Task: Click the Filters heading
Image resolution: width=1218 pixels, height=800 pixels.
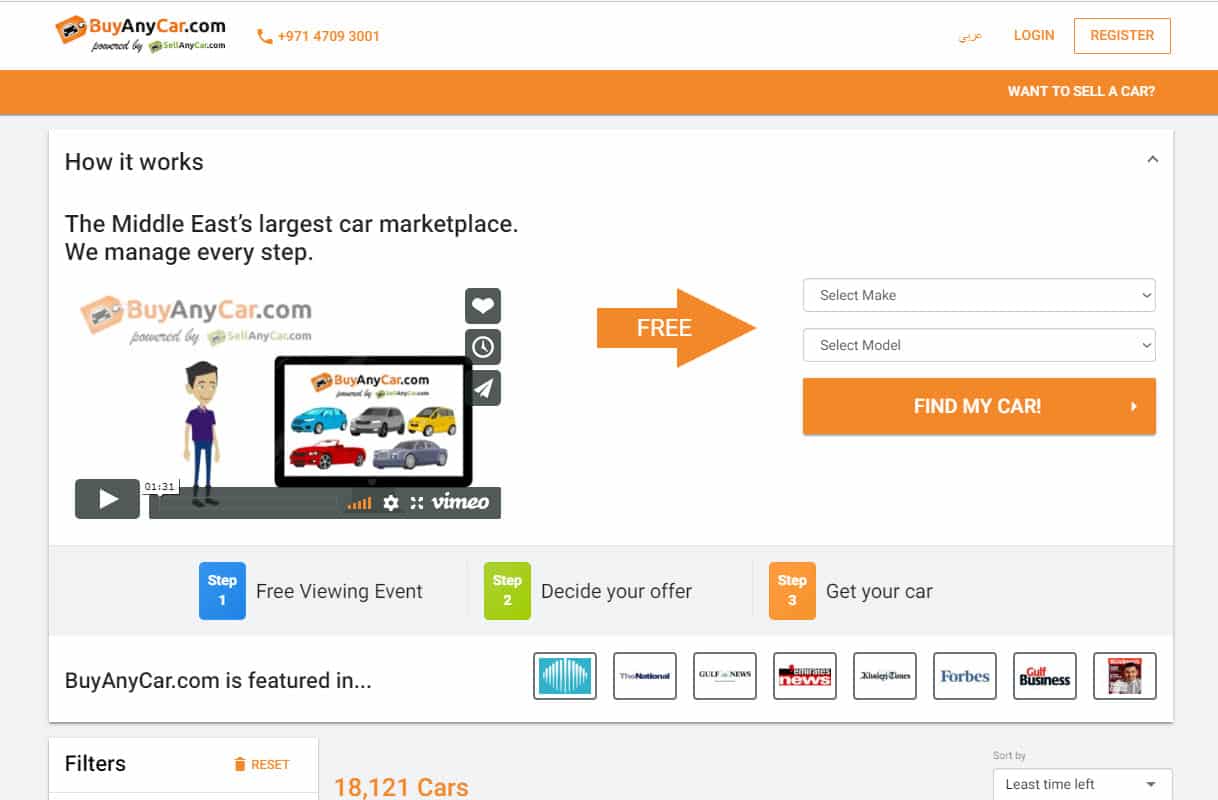Action: pos(95,764)
